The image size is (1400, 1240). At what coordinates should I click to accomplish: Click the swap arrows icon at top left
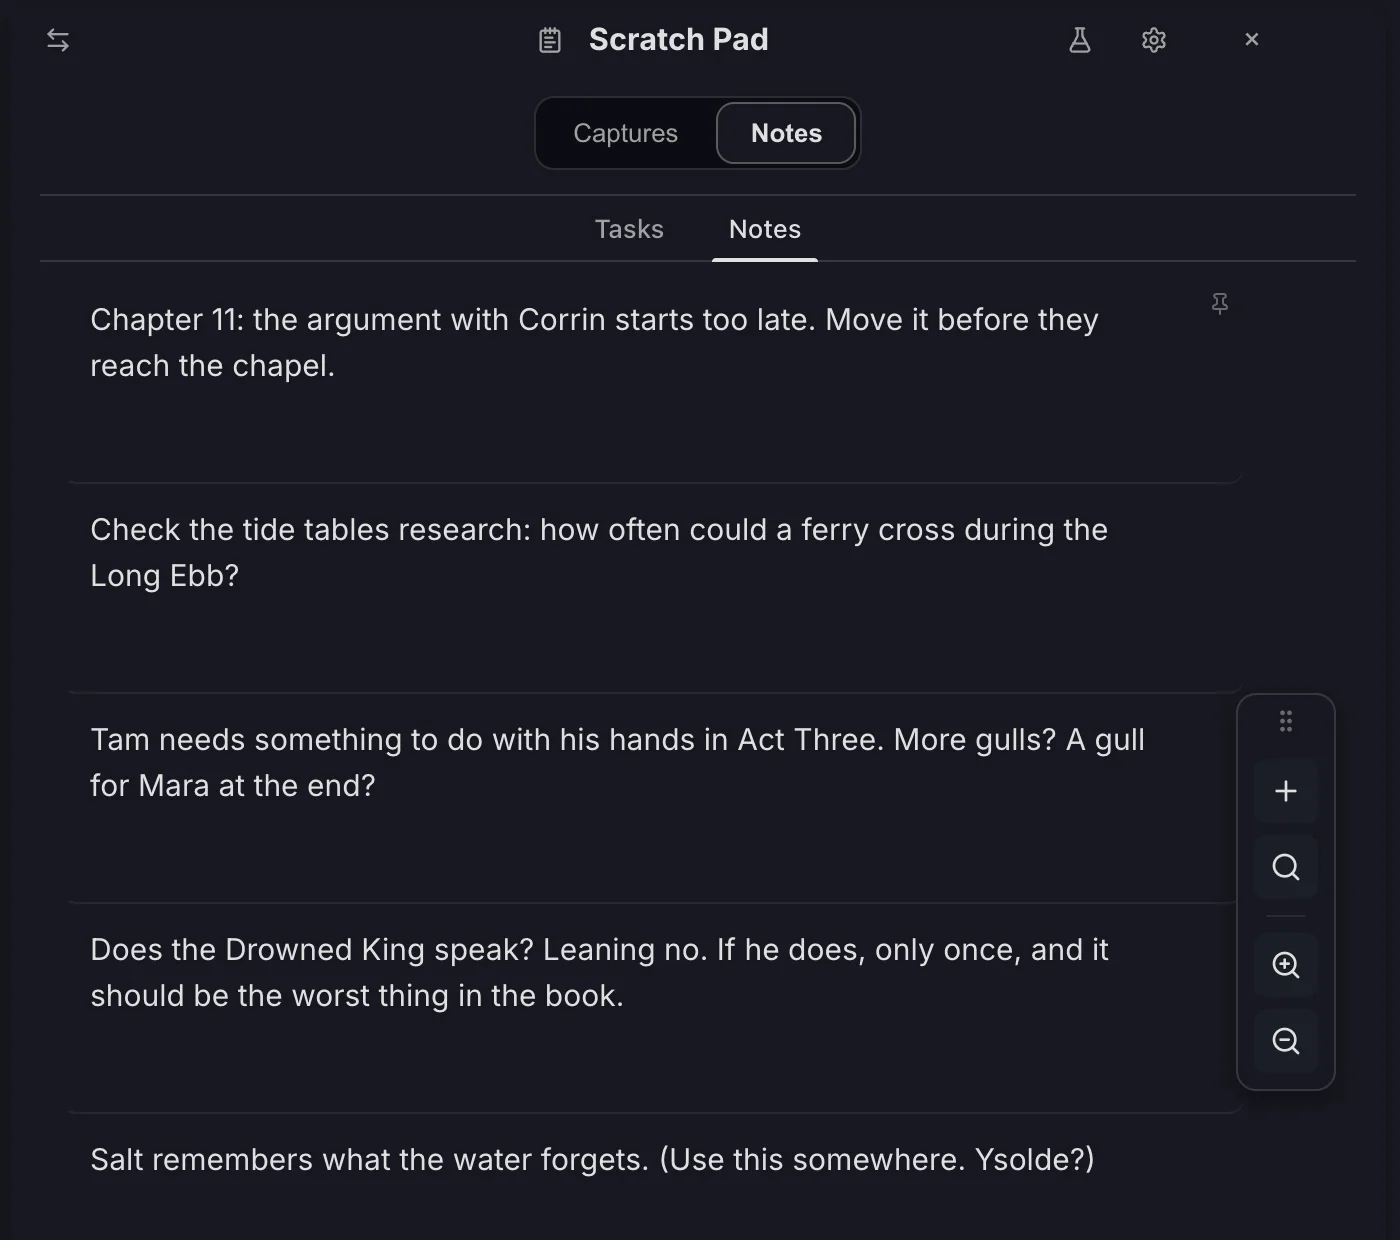(58, 40)
